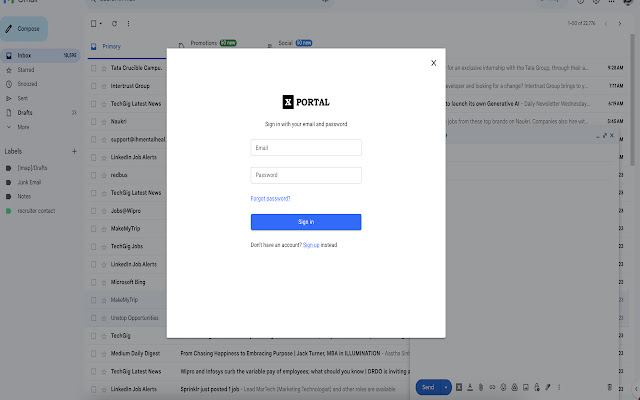The height and width of the screenshot is (400, 640).
Task: Select the Medium Daily Digest email checkbox
Action: tap(93, 353)
